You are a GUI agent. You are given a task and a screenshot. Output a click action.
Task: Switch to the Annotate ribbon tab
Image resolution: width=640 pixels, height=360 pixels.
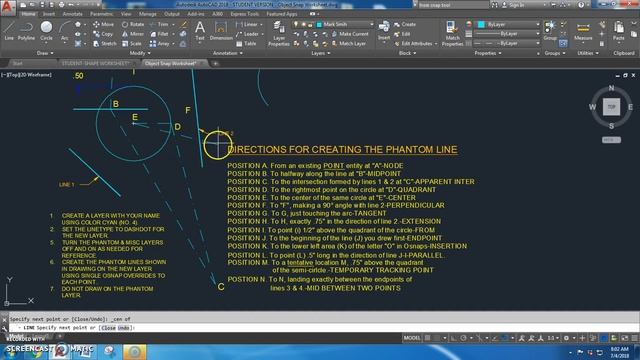[72, 14]
